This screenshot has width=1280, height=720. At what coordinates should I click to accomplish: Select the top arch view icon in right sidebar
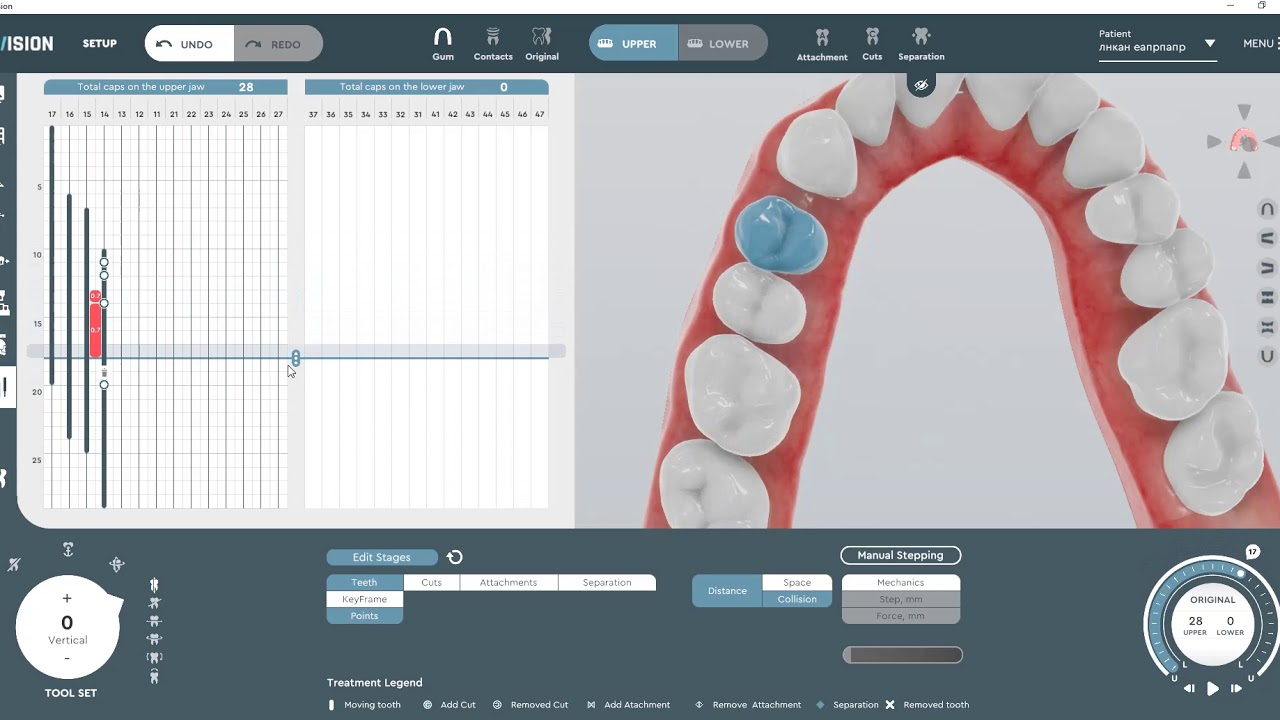click(x=1267, y=210)
